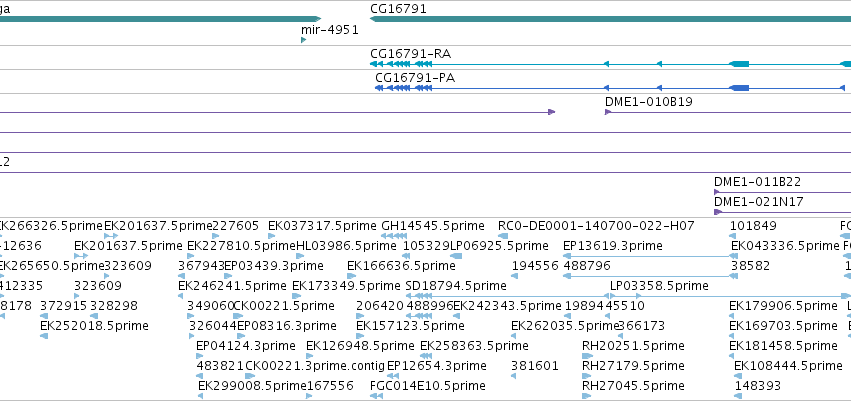Open the EK043336.5prime label
Screen dimensions: 851x401
coord(785,246)
